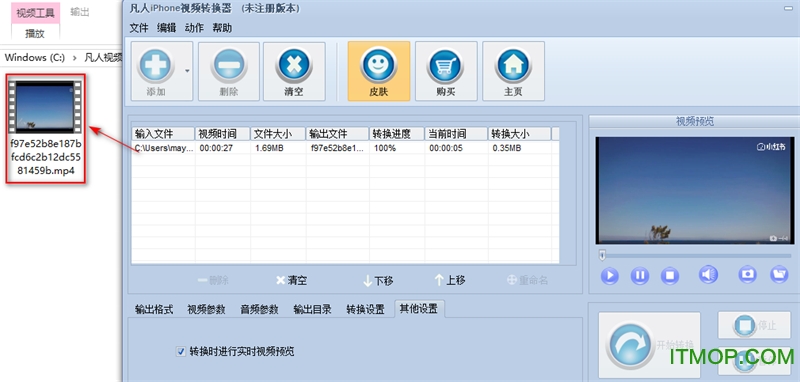This screenshot has height=382, width=800.
Task: Open the 编辑 menu
Action: [x=166, y=28]
